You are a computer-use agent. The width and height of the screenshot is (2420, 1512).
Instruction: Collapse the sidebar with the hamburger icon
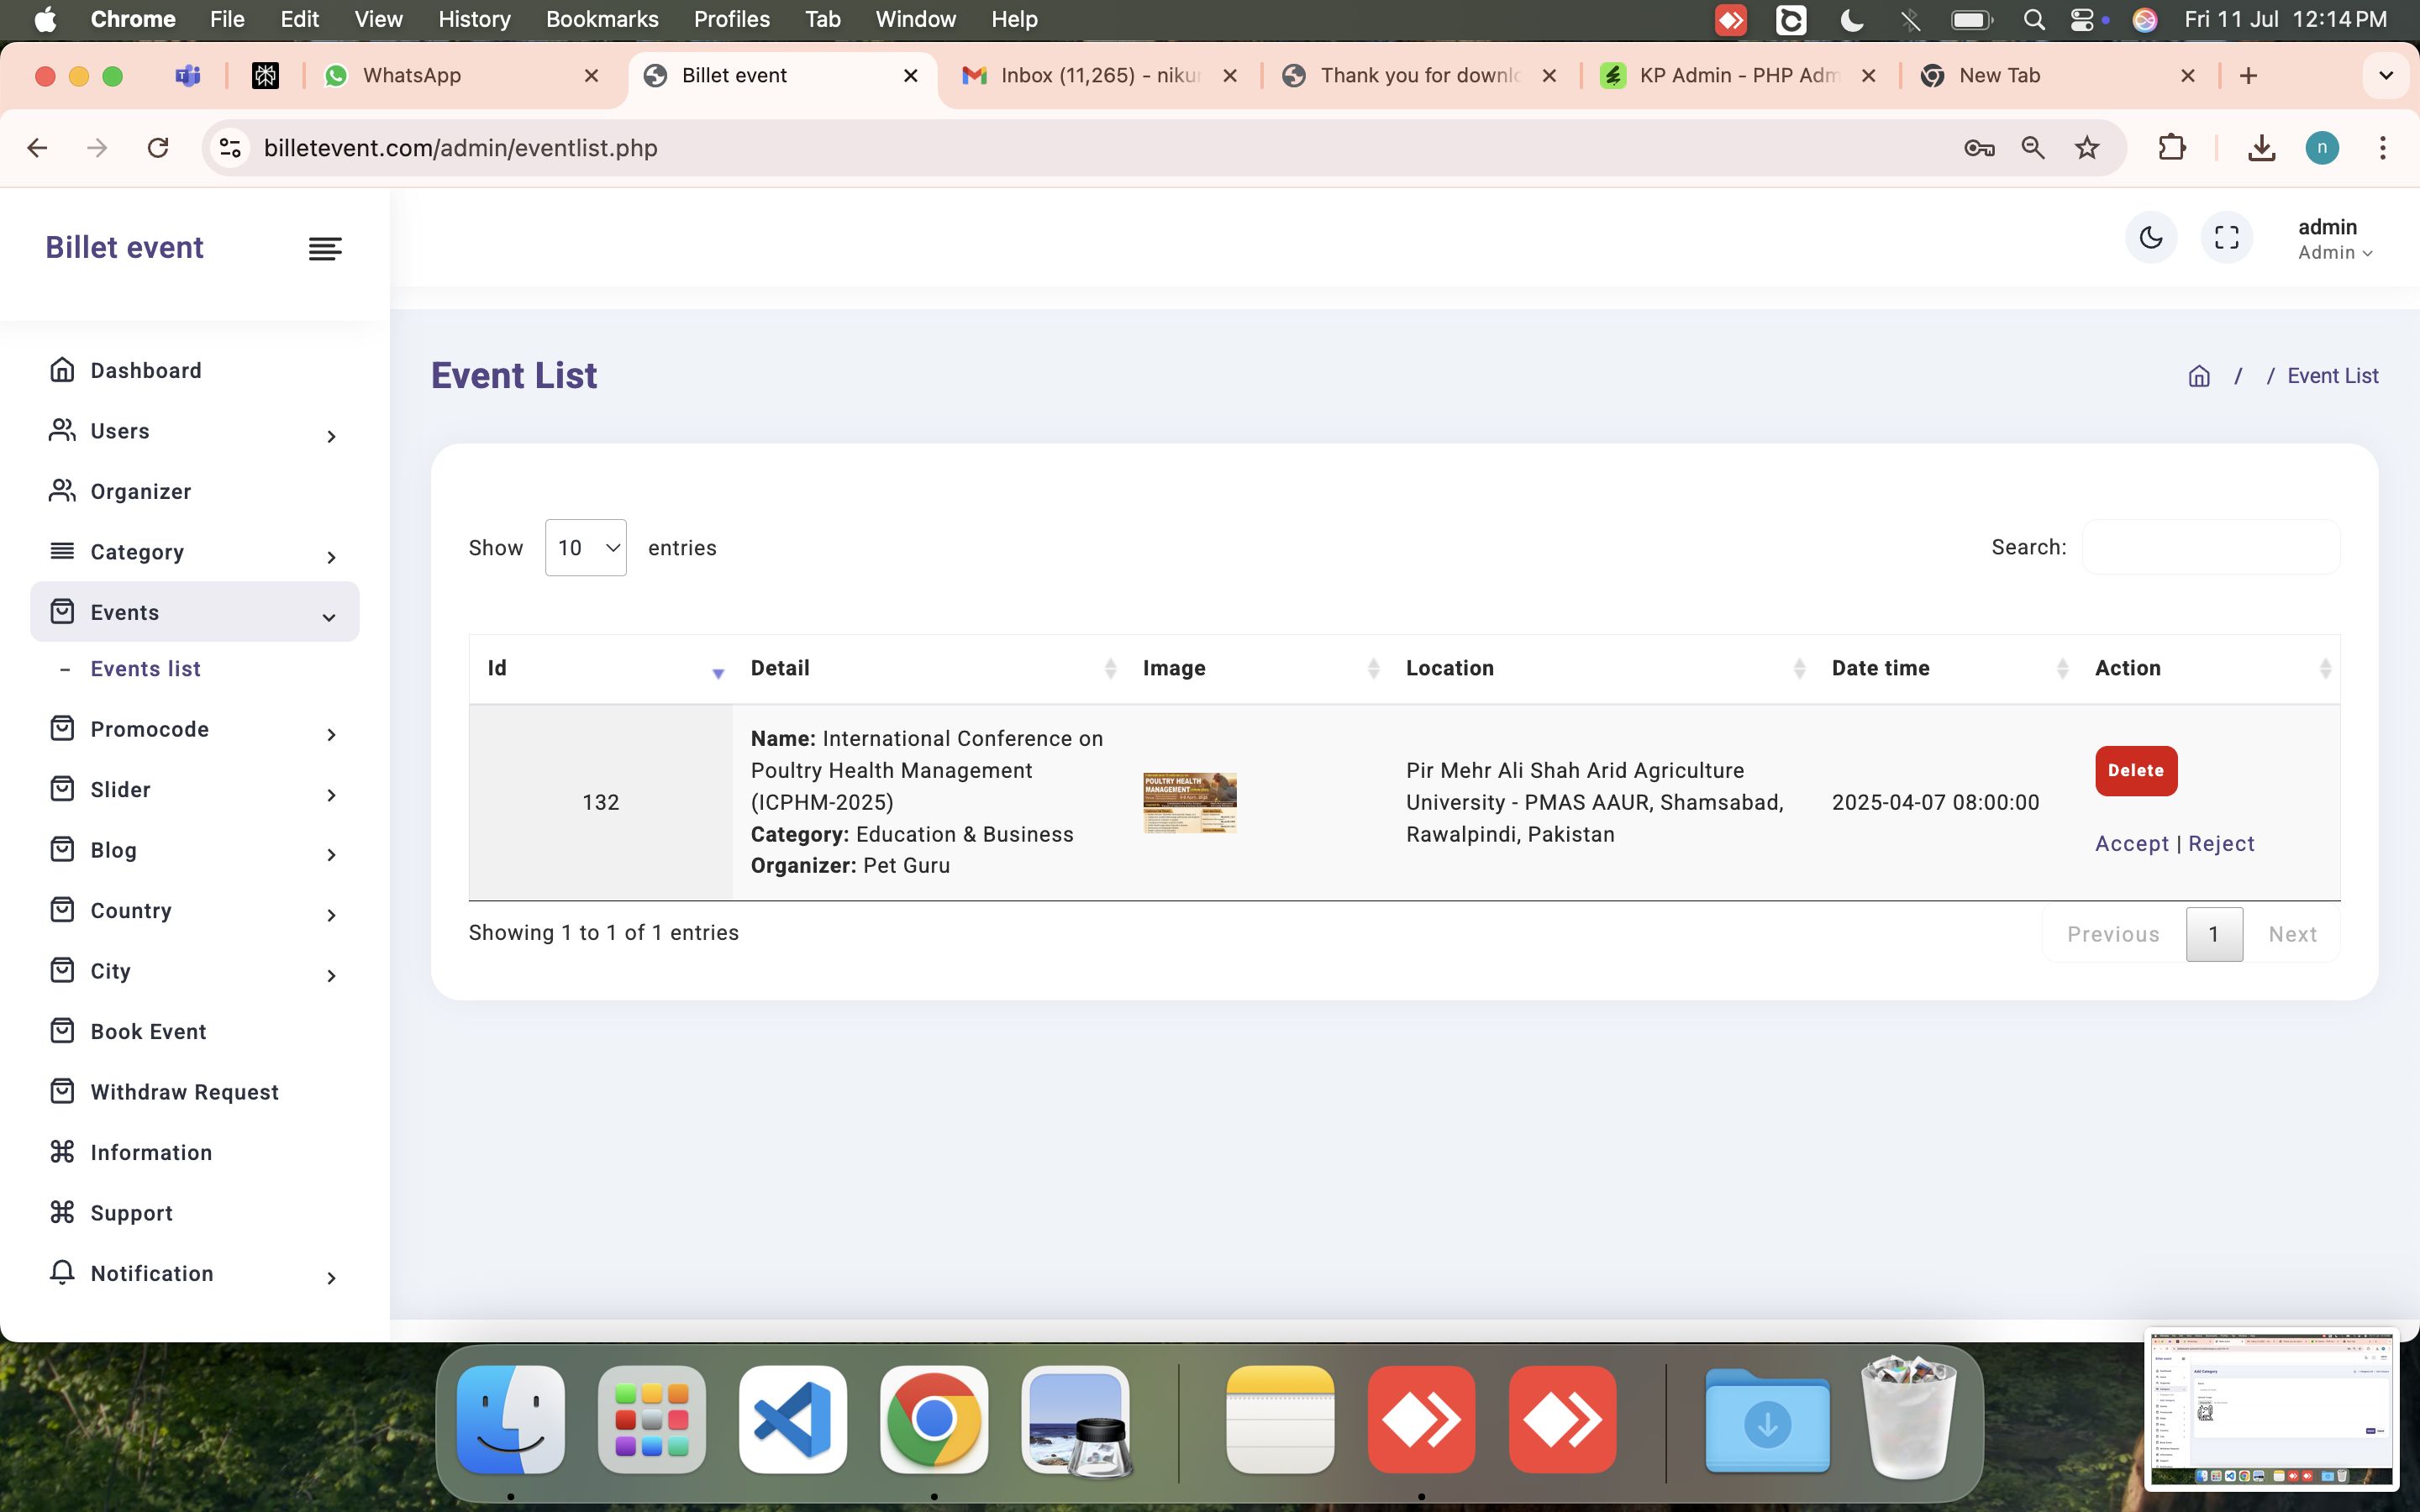325,248
